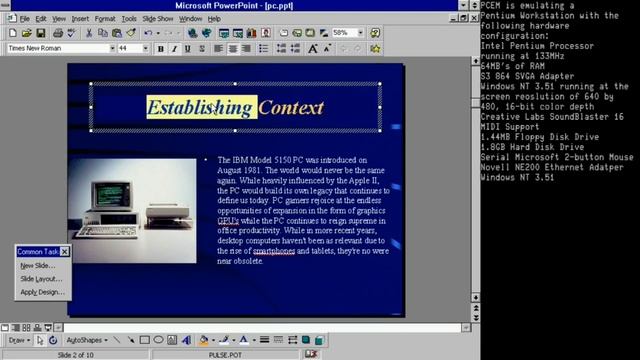Open the Dash Style options

tap(278, 340)
